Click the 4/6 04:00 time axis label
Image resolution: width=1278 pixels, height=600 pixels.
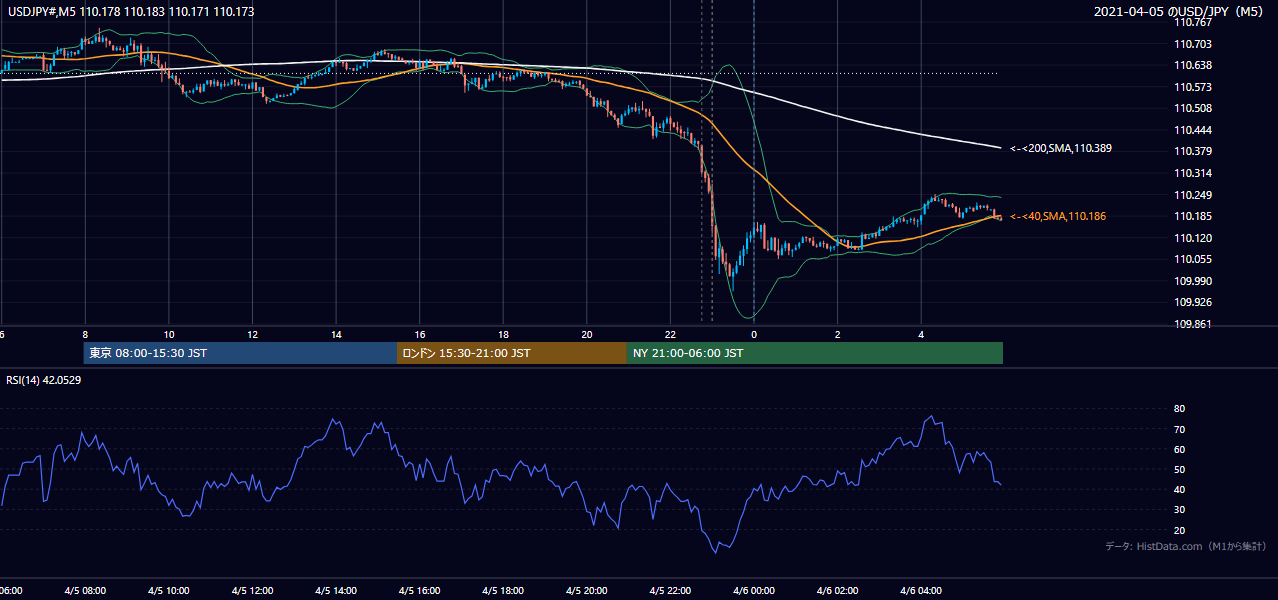(922, 591)
